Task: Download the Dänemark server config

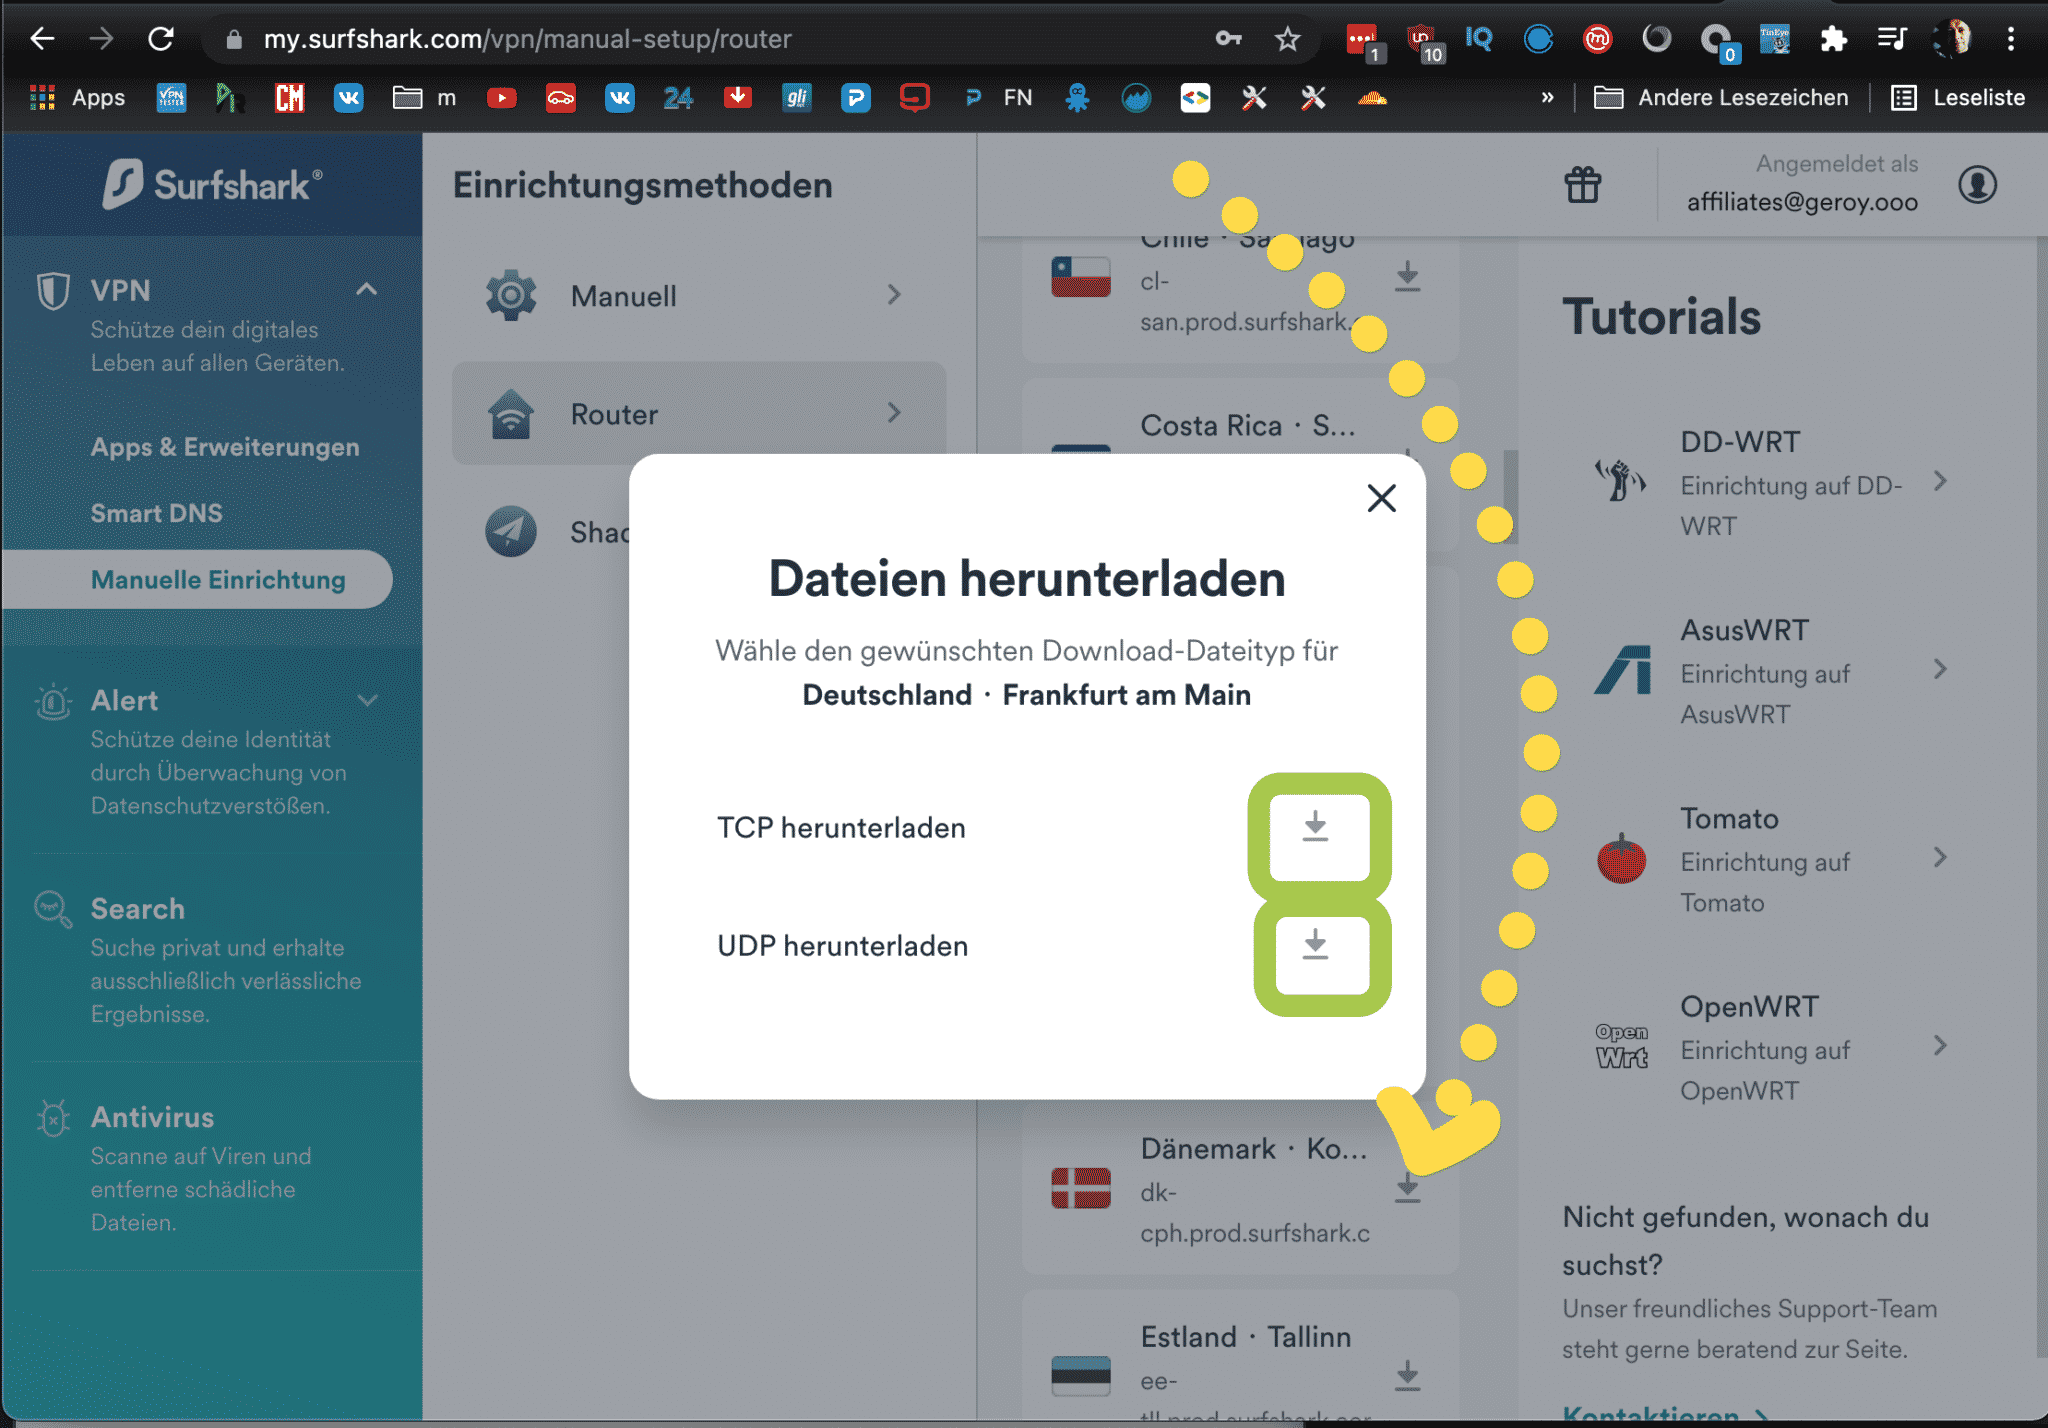Action: point(1408,1188)
